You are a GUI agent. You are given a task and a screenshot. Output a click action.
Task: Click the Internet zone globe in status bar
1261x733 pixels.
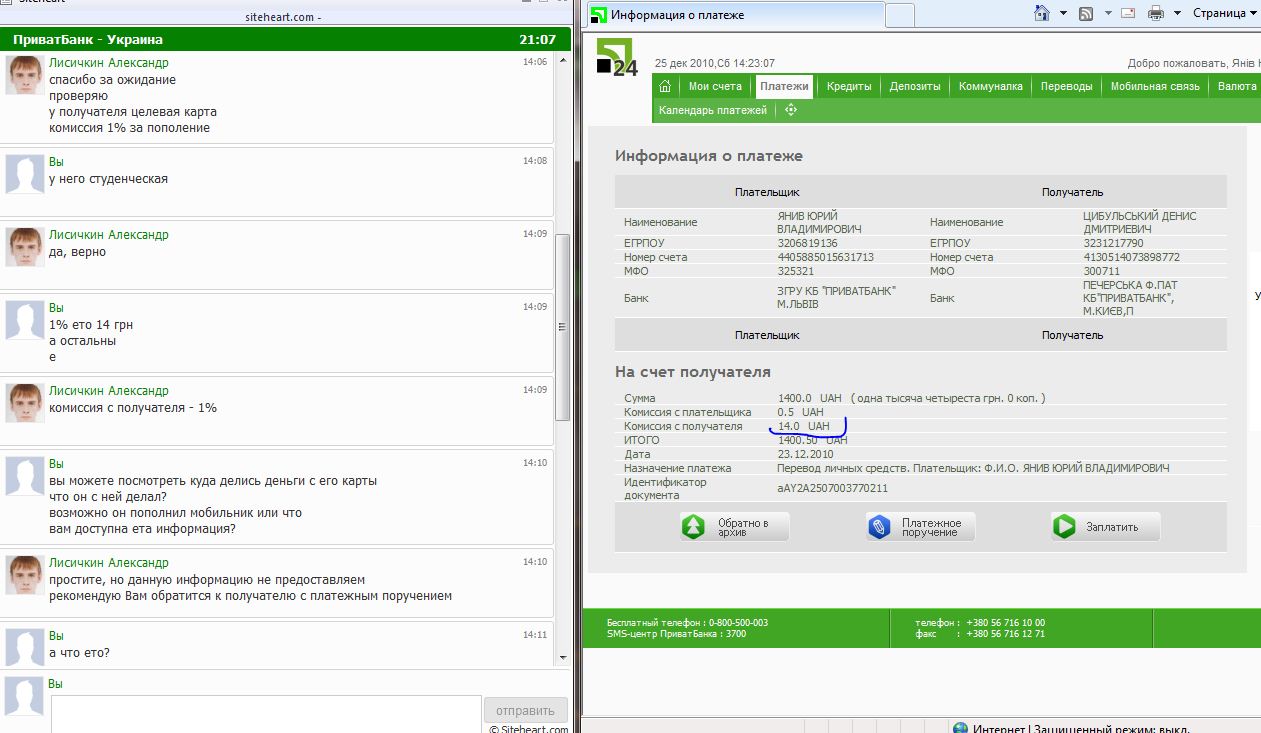(960, 729)
